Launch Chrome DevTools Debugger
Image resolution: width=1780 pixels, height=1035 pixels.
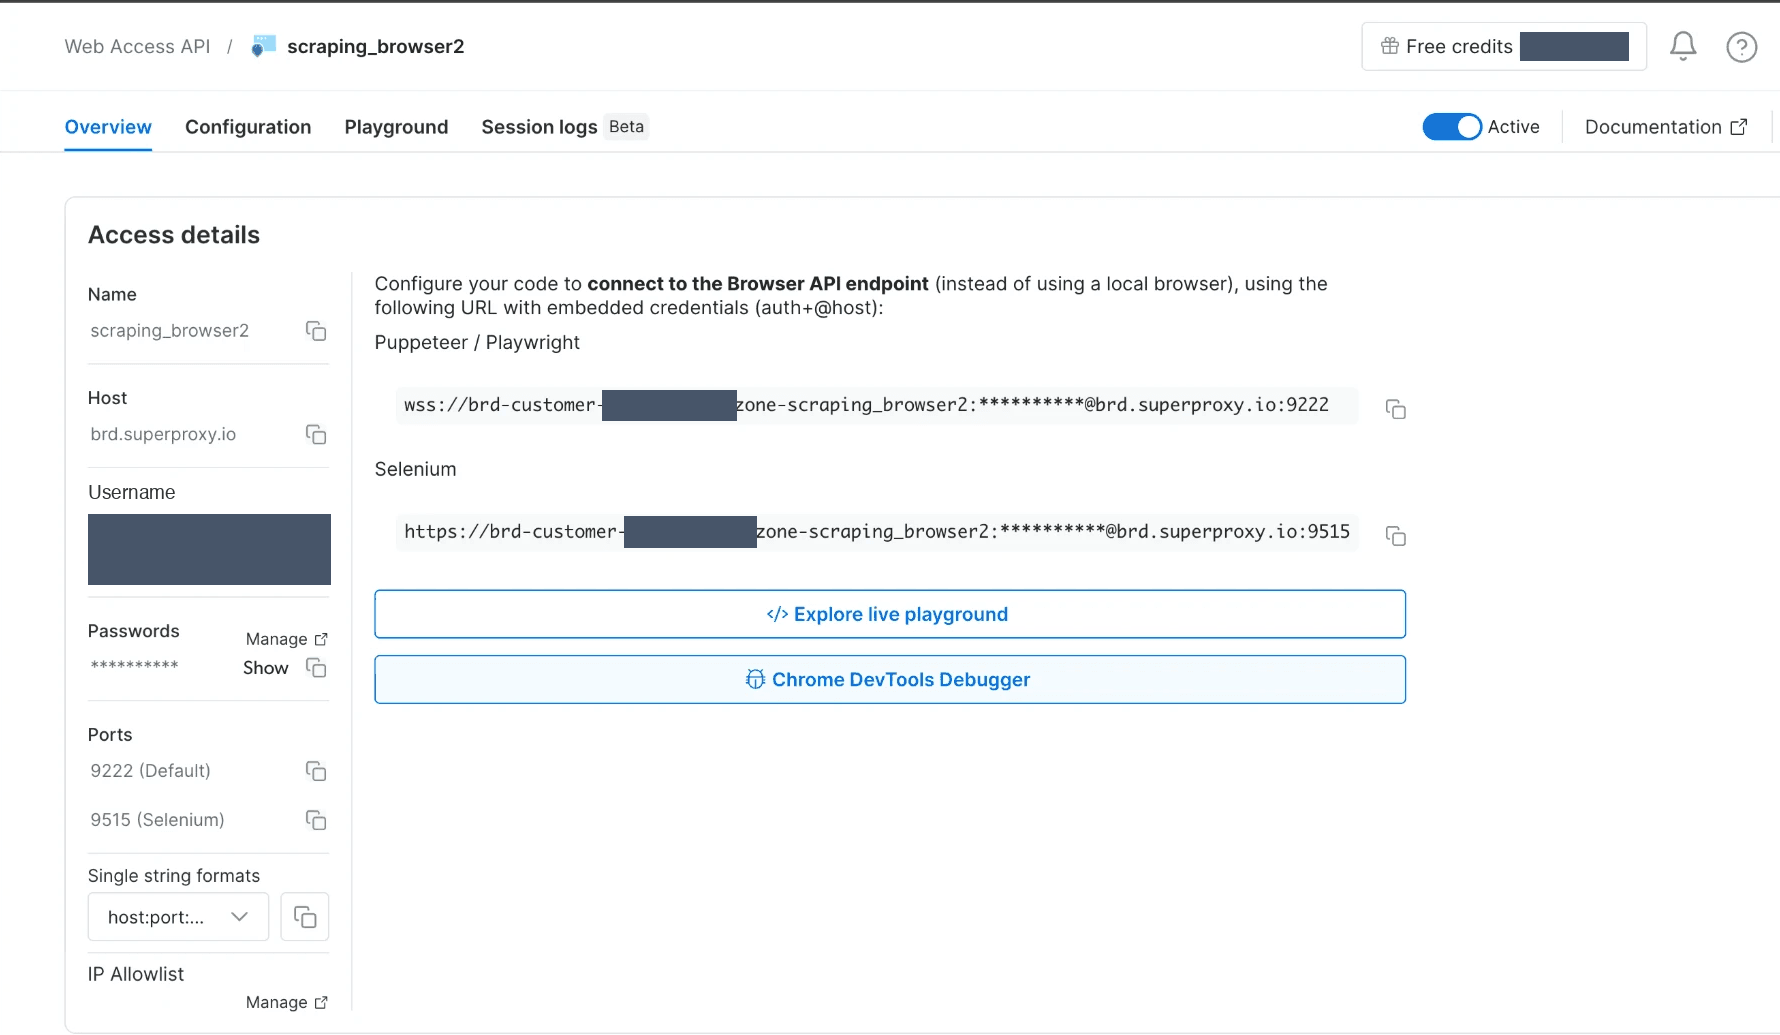890,680
